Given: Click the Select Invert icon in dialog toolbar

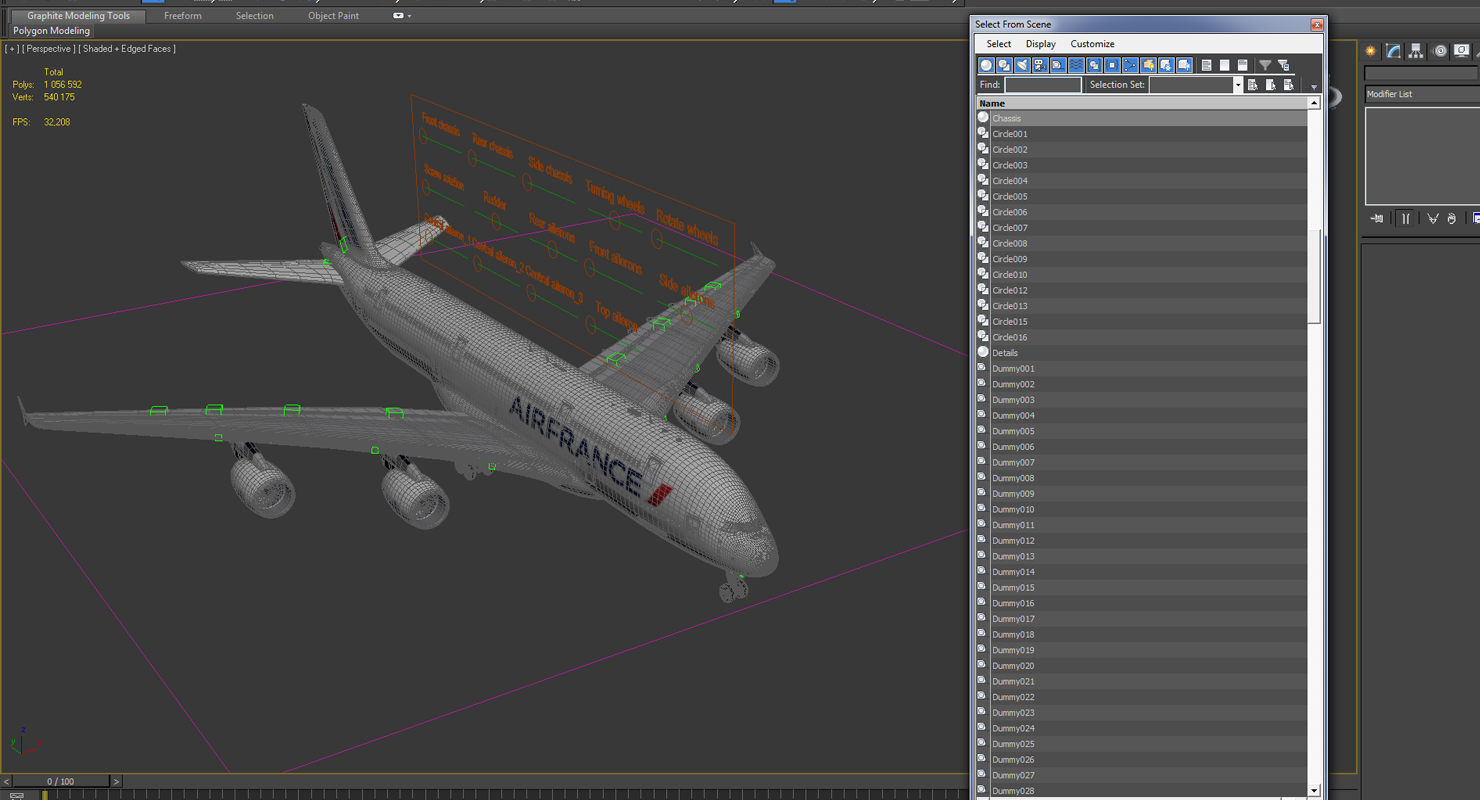Looking at the screenshot, I should click(1243, 65).
